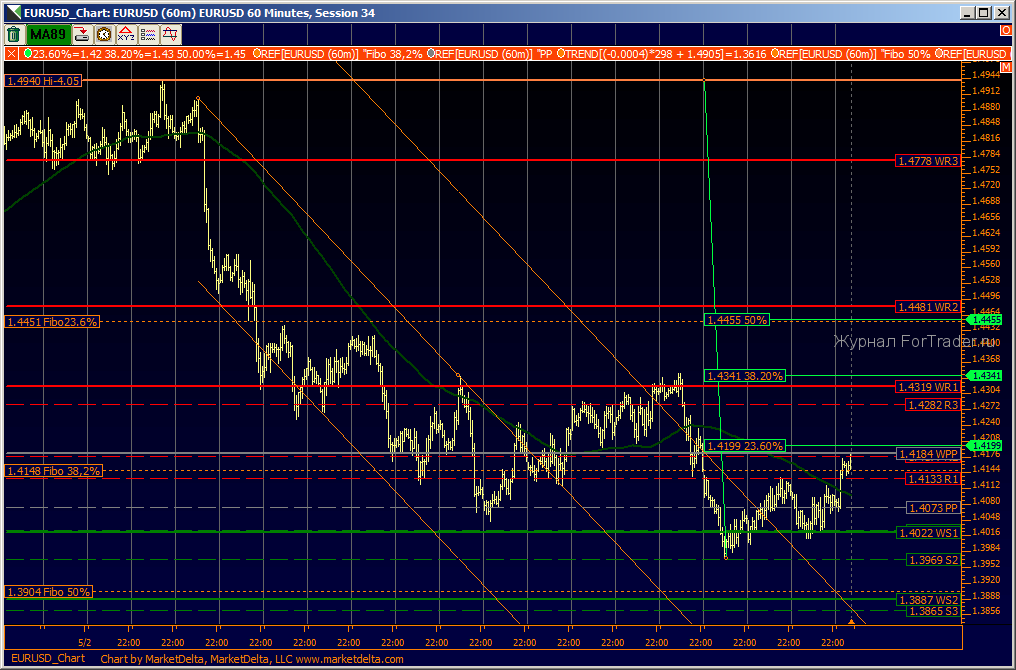The image size is (1016, 670).
Task: Click the 1.4319 WR1 level label
Action: point(928,387)
